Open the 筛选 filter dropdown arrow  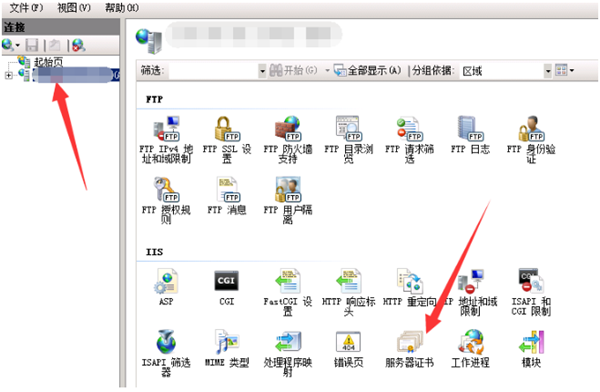coord(262,71)
